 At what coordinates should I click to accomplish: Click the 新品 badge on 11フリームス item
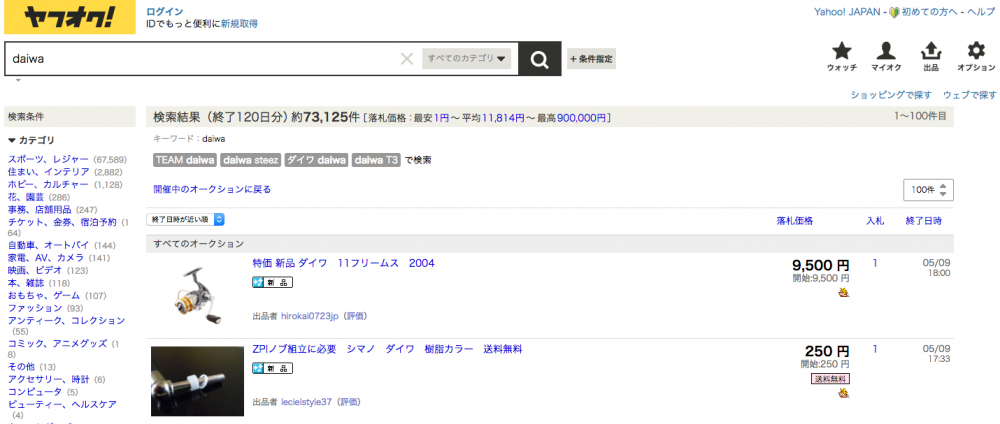click(272, 282)
